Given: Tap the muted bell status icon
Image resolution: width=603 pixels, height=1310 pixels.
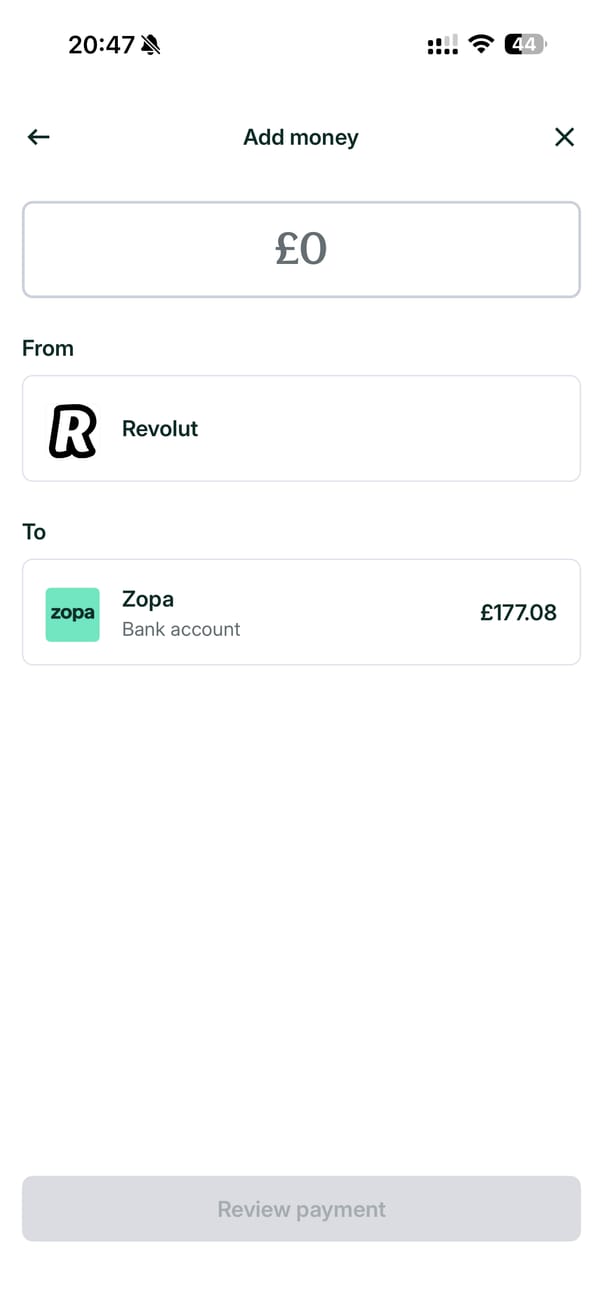Looking at the screenshot, I should coord(151,45).
